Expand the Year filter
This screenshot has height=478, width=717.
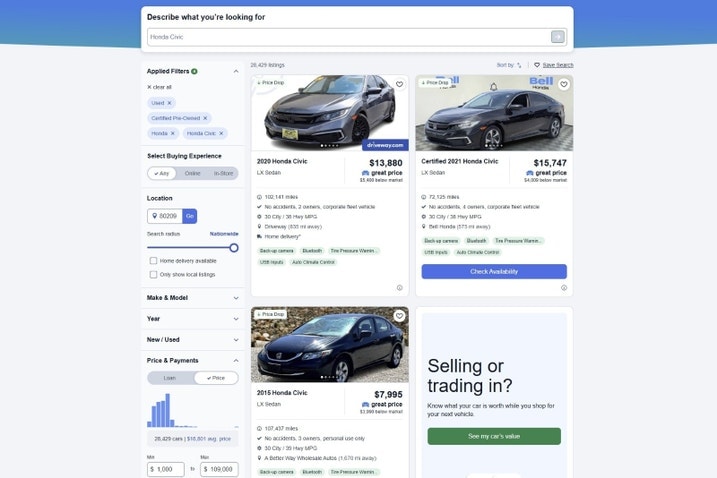pos(236,319)
